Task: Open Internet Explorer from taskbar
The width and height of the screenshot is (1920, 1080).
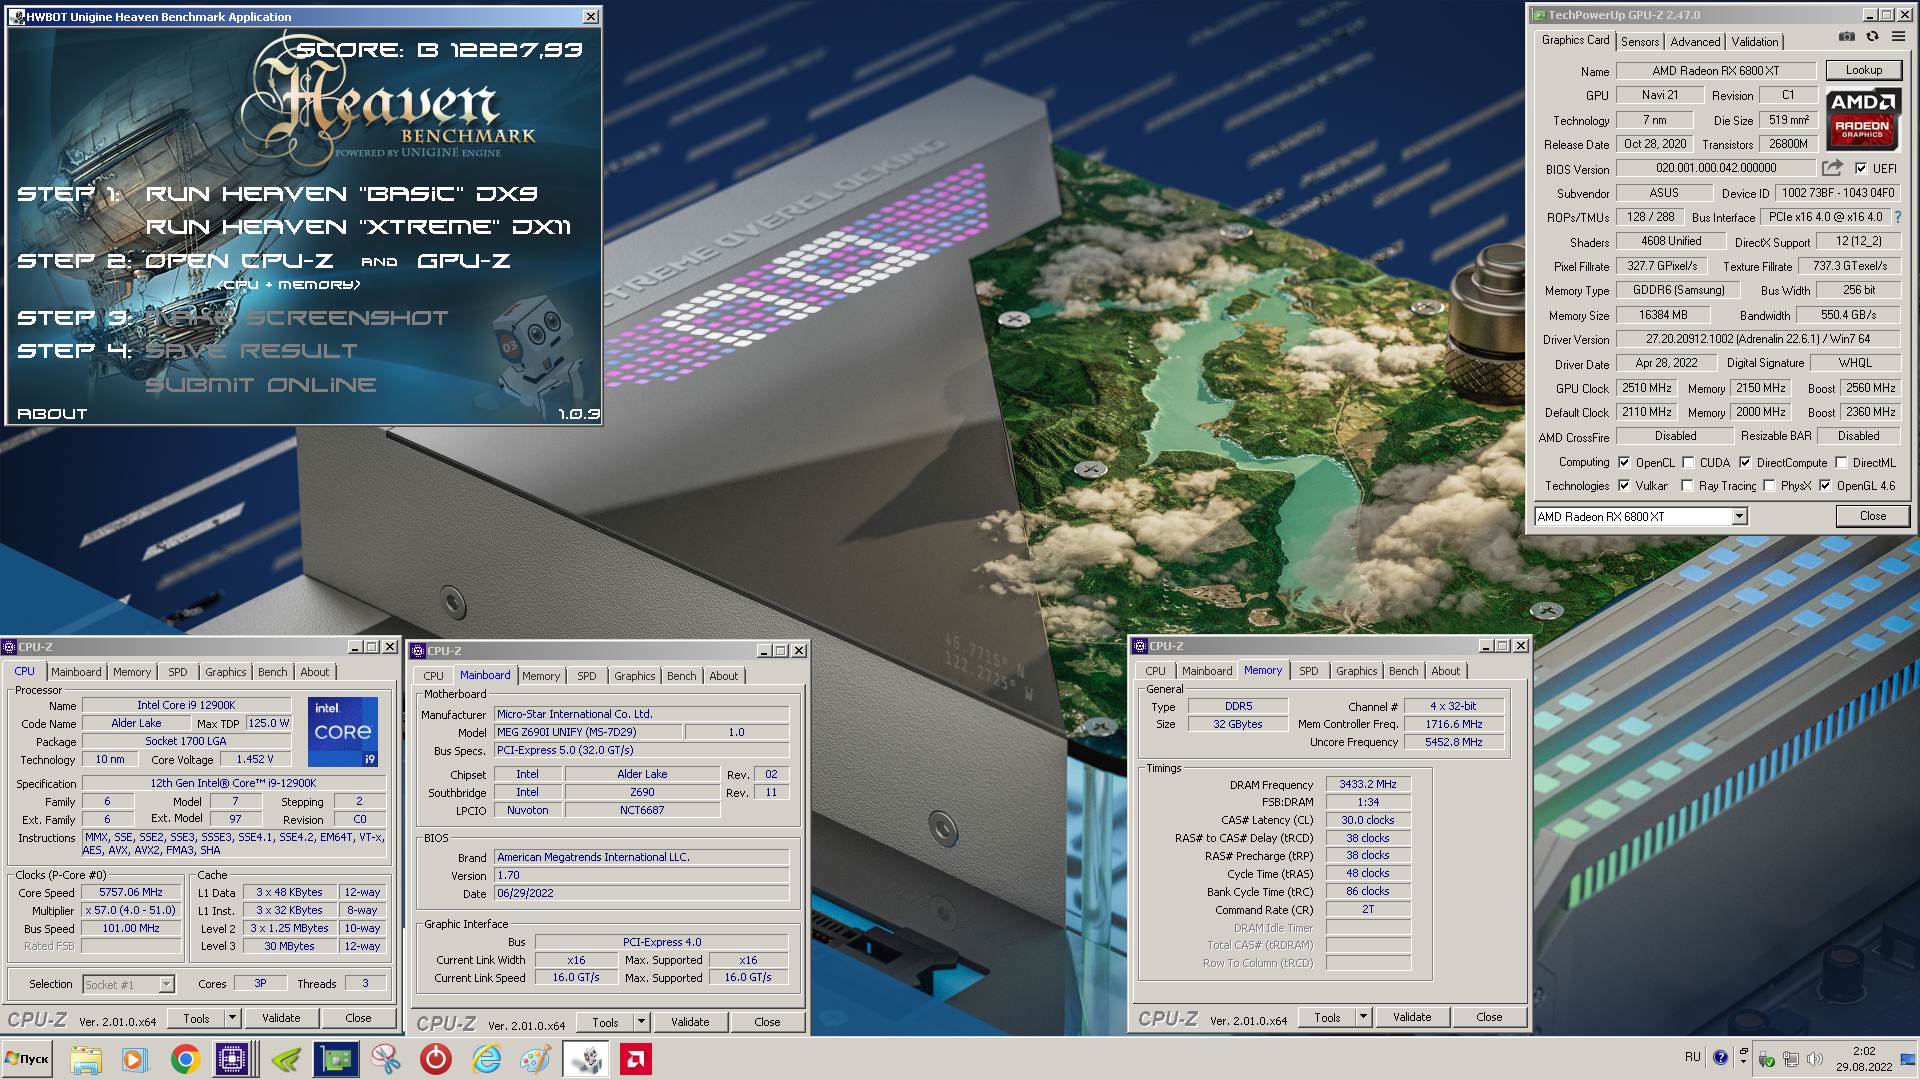Action: point(486,1059)
